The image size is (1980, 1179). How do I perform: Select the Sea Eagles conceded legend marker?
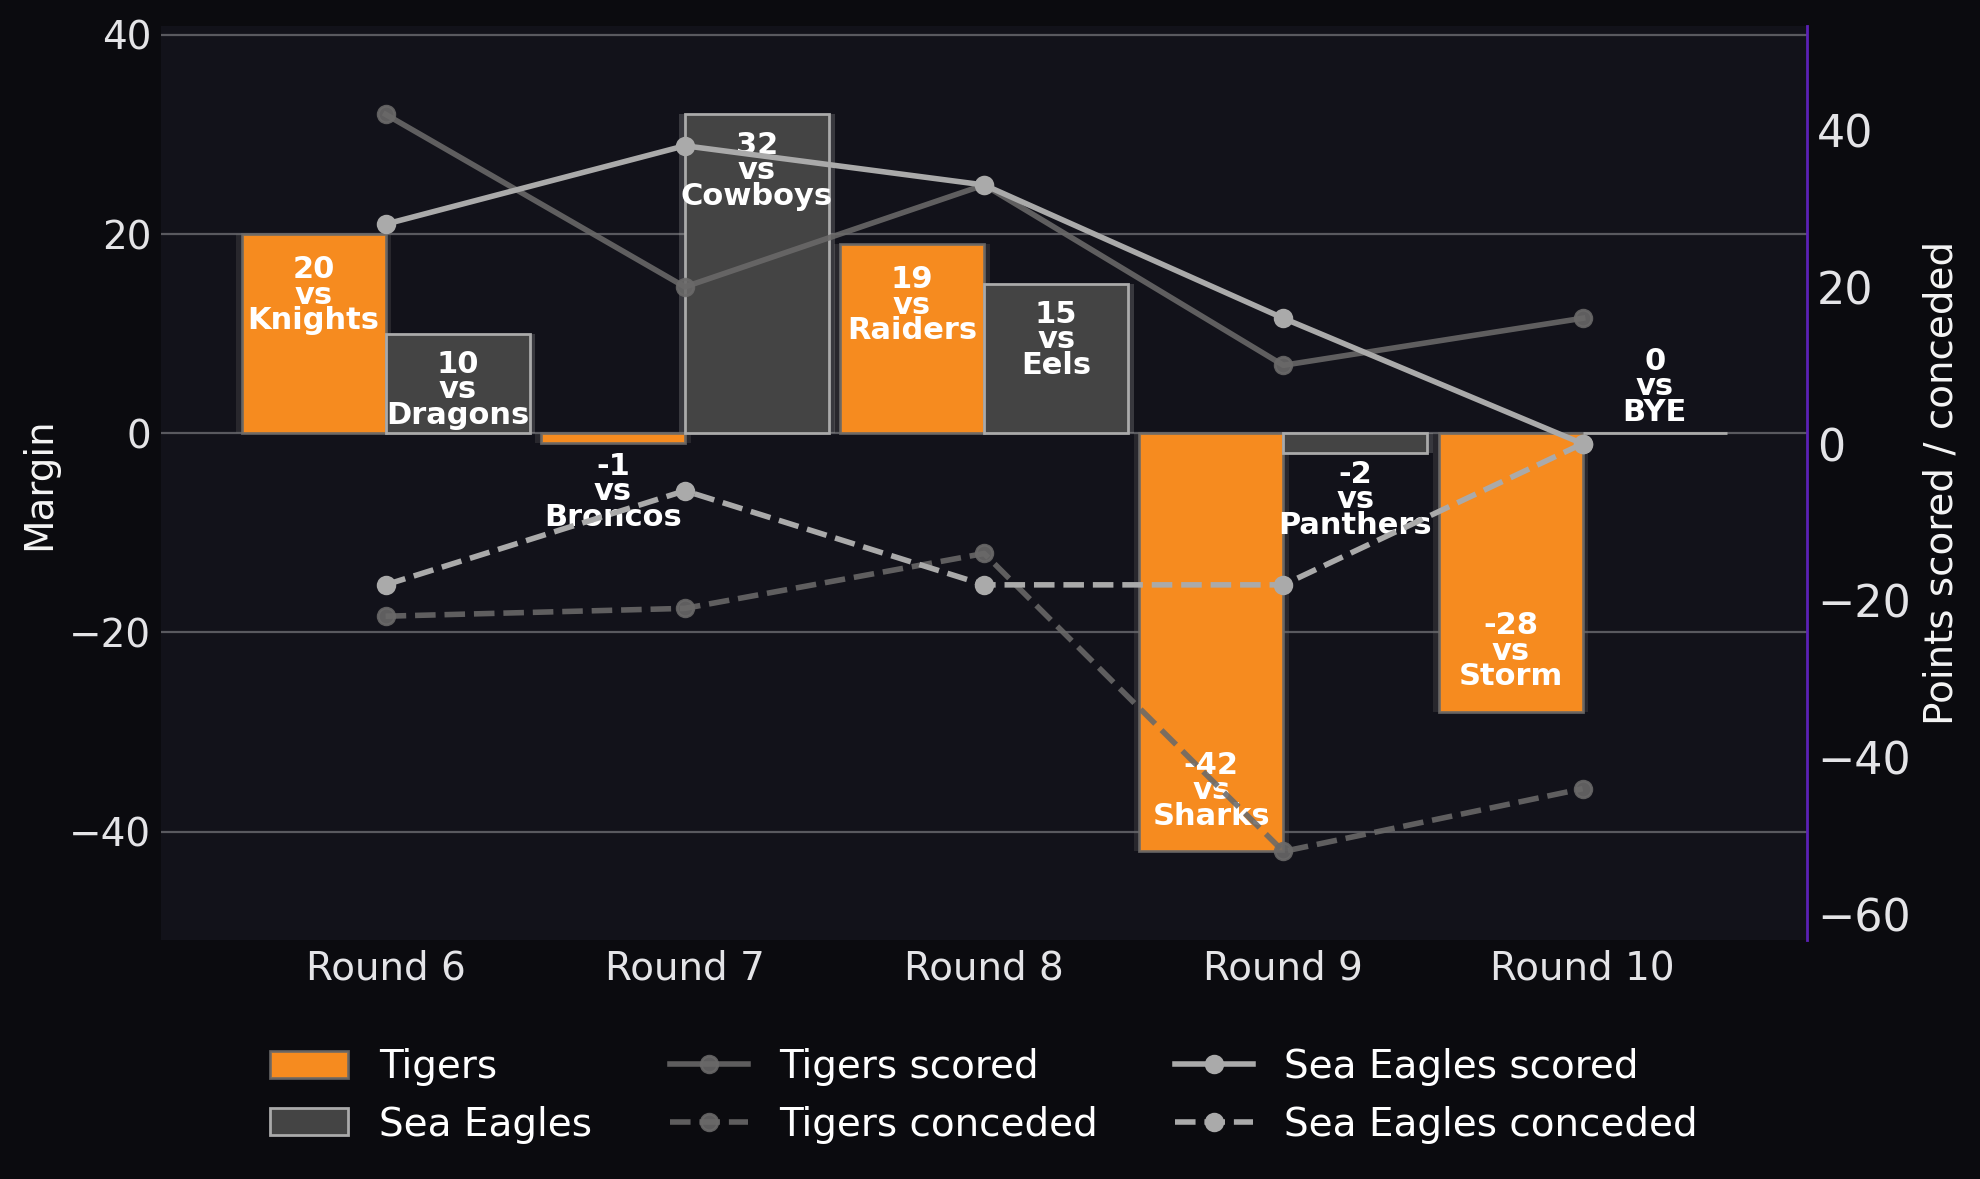click(x=1214, y=1122)
